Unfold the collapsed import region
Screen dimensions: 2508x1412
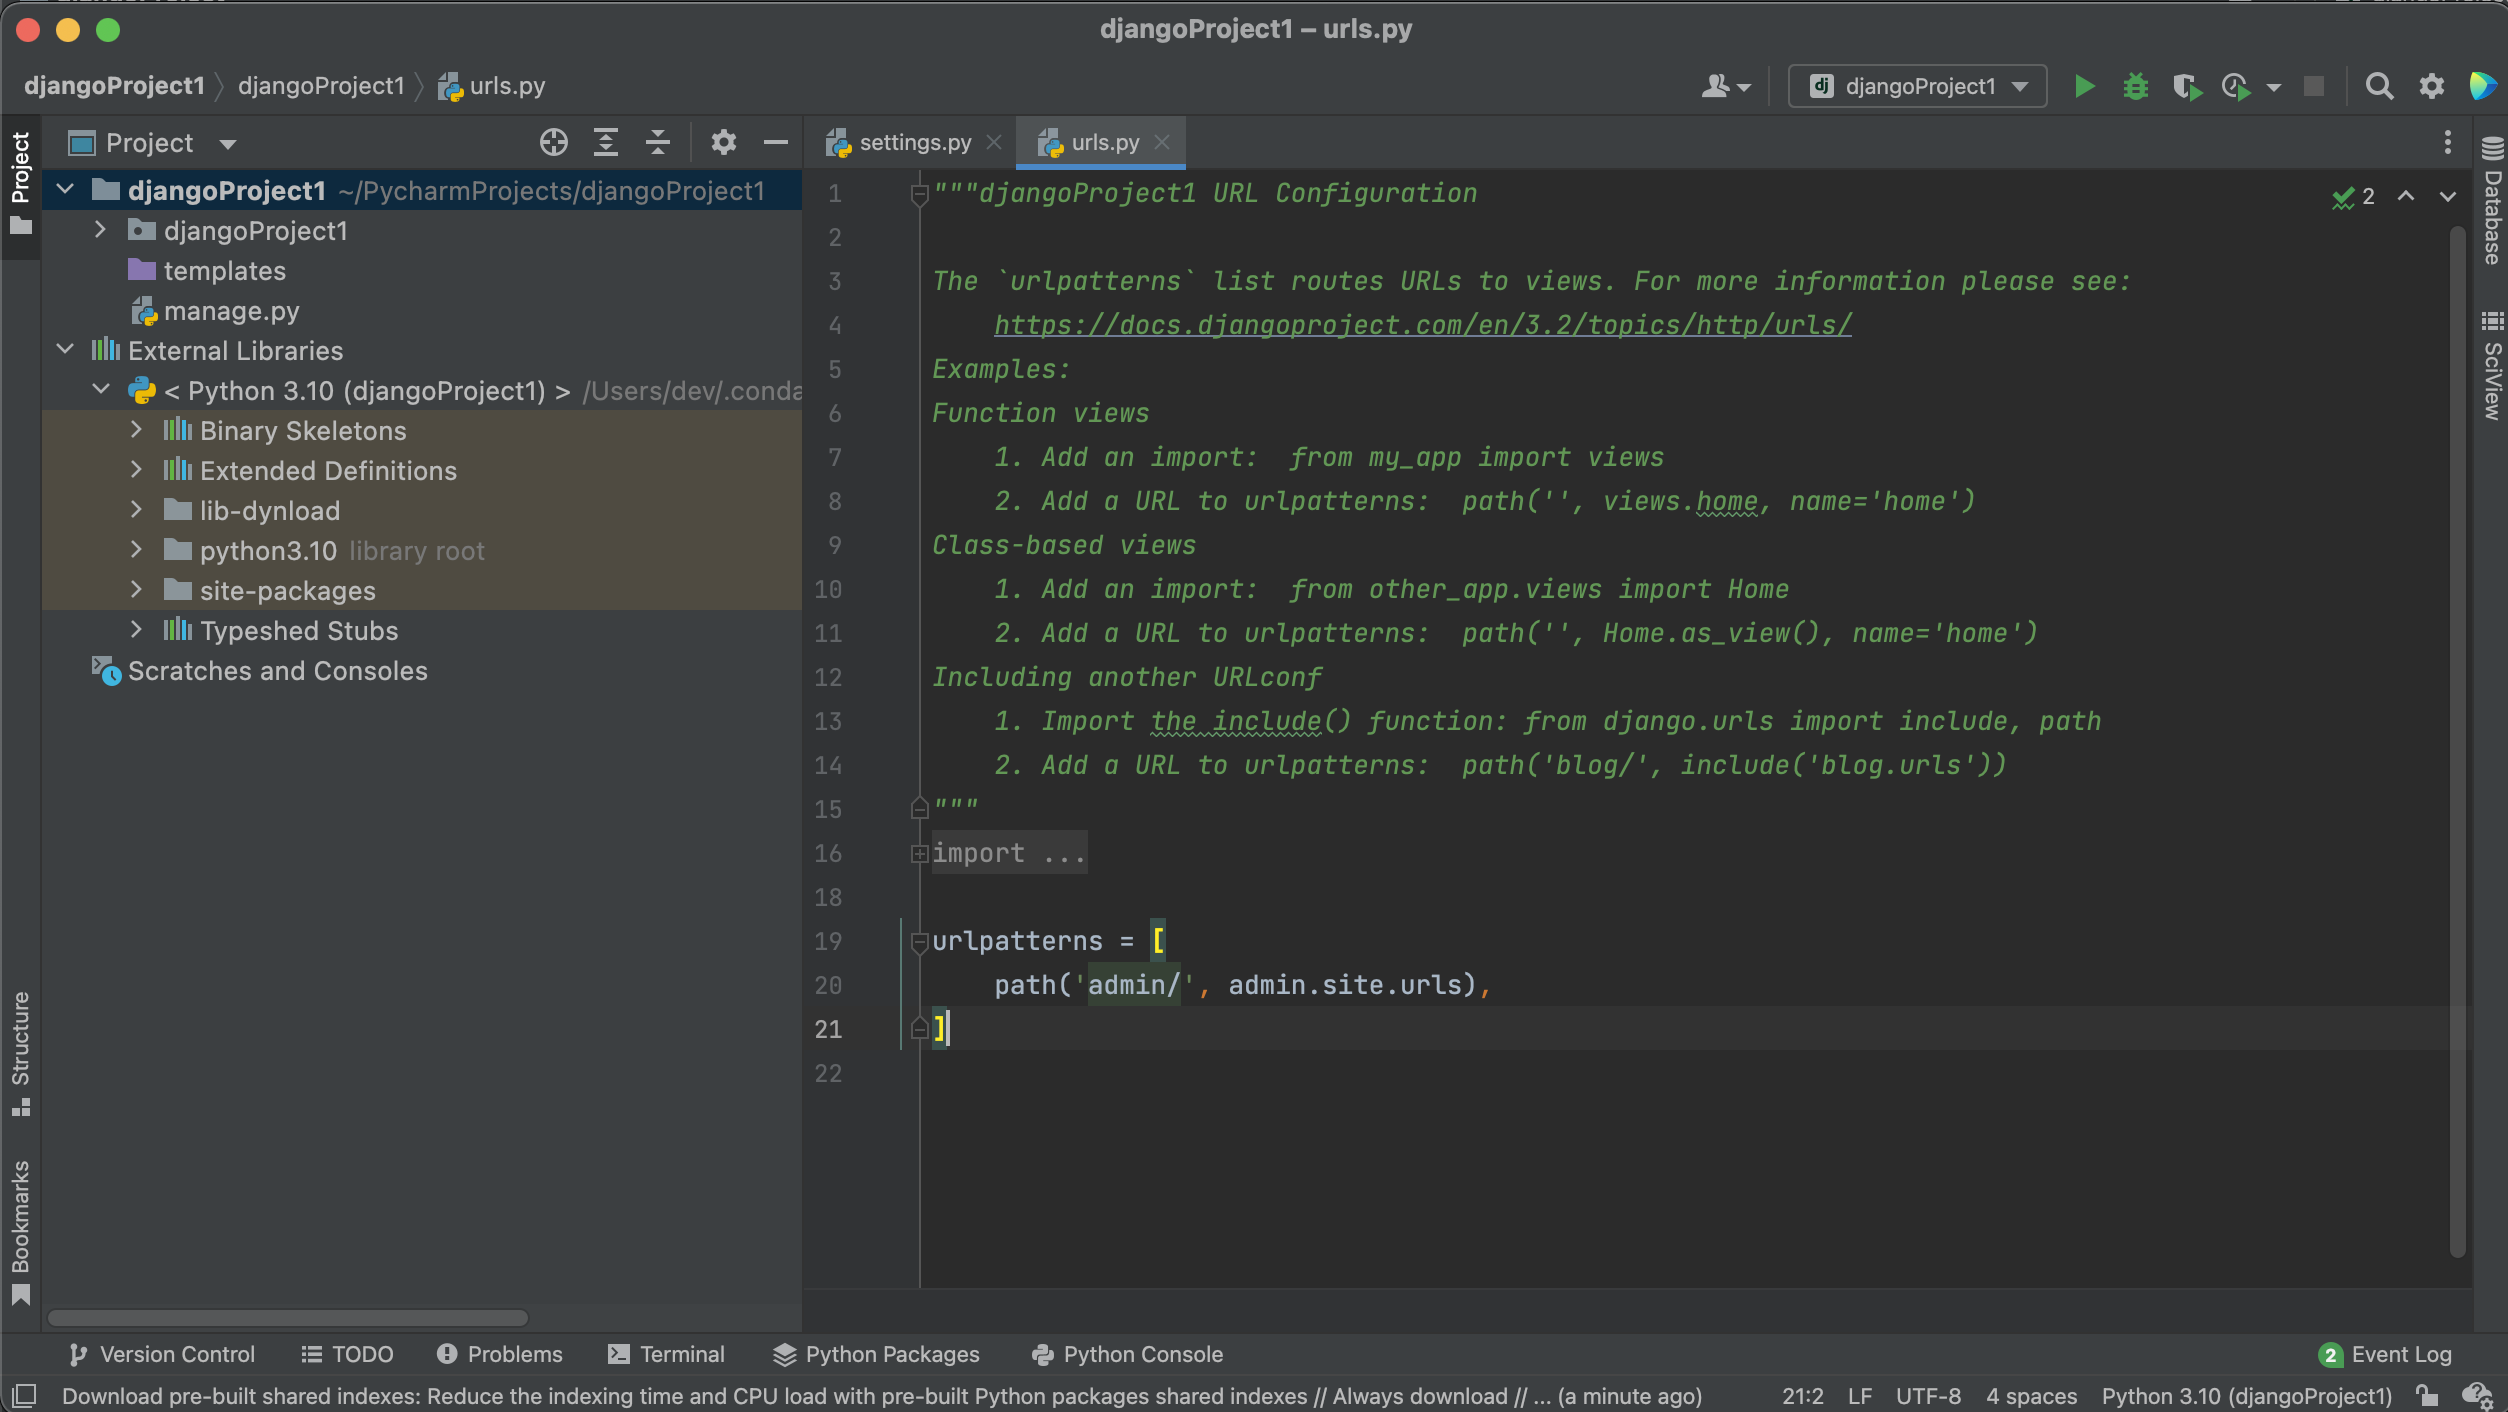tap(919, 853)
